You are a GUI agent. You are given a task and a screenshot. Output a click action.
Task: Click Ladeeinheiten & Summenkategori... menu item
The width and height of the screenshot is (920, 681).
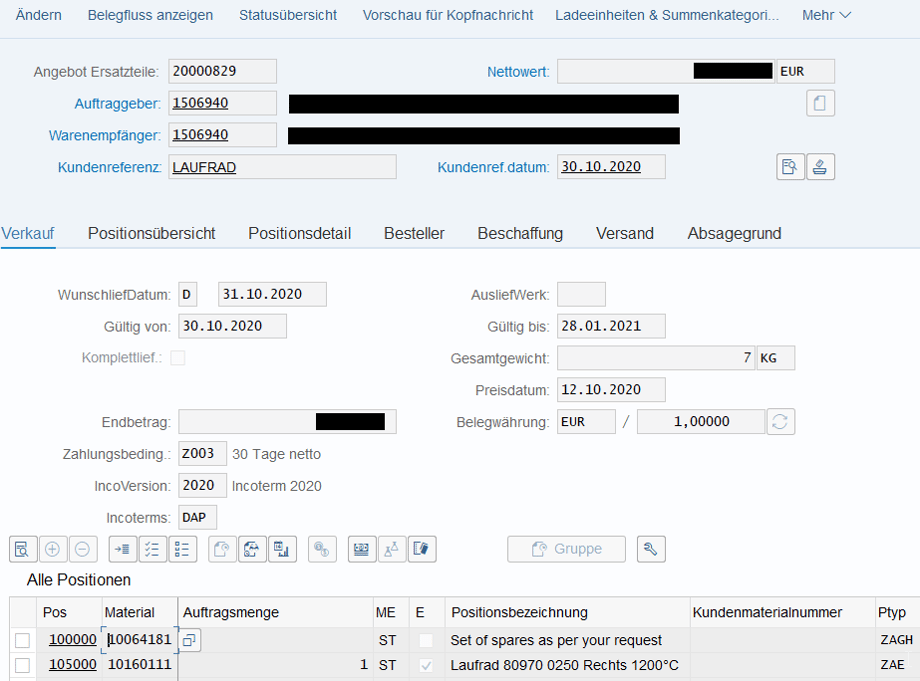tap(667, 15)
